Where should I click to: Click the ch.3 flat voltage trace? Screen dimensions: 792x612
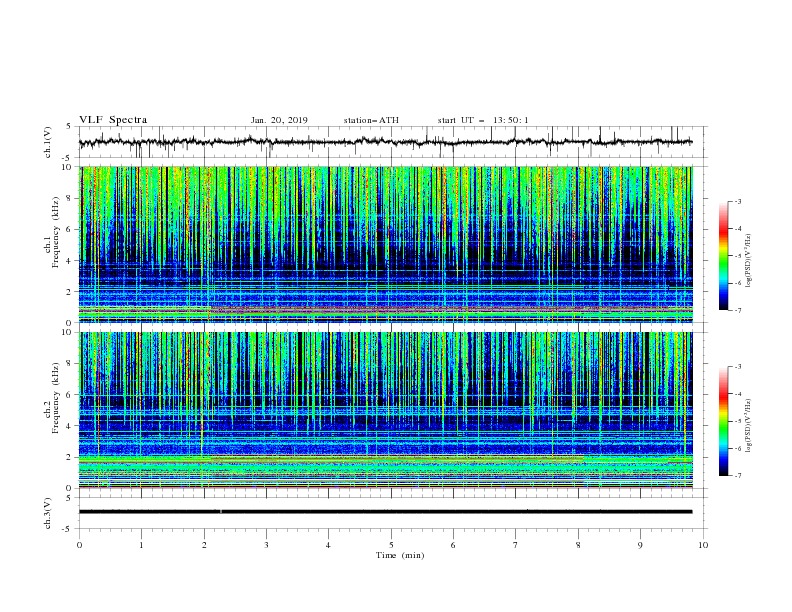point(385,512)
